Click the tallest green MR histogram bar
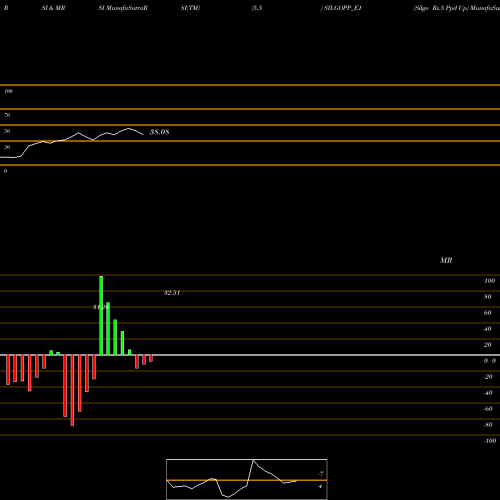This screenshot has width=500, height=500. 101,315
